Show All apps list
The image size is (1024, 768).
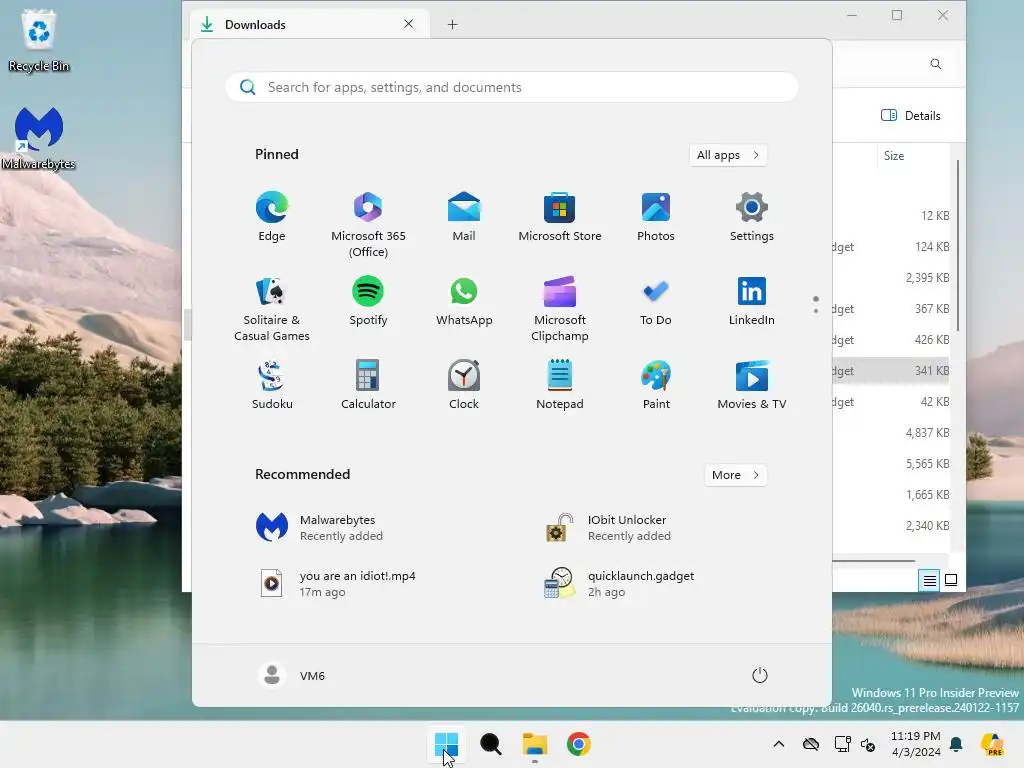click(x=728, y=155)
